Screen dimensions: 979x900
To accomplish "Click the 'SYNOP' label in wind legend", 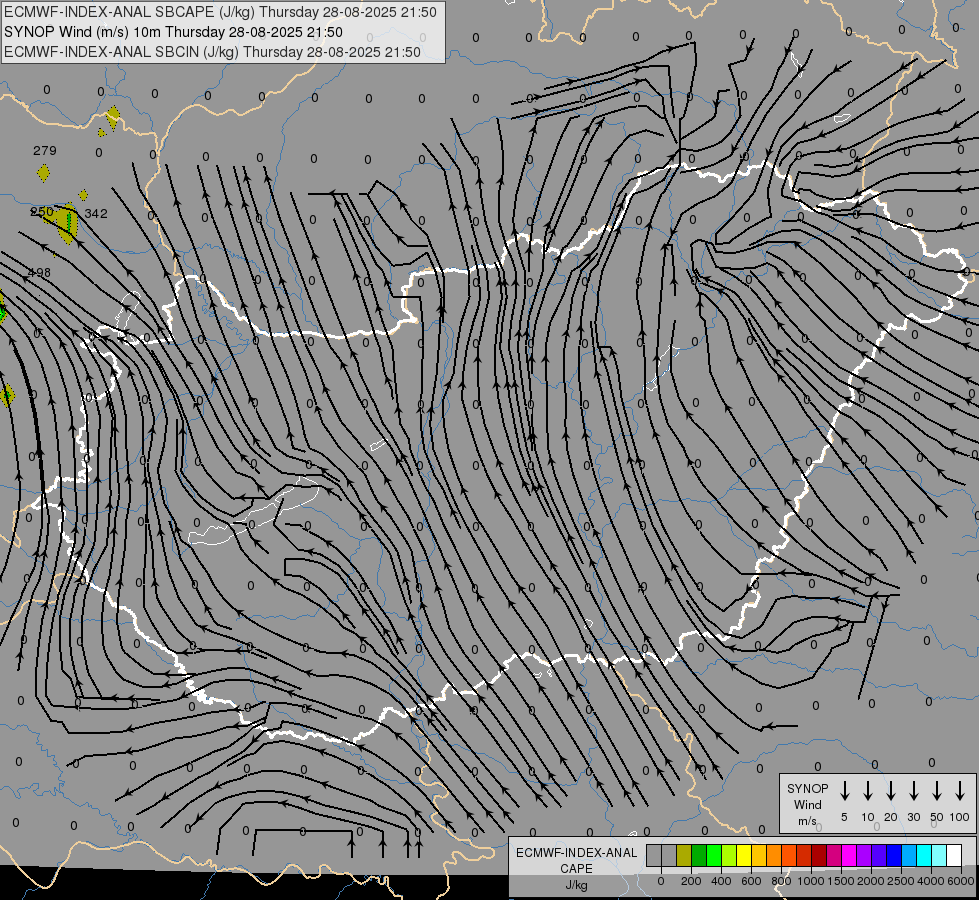I will coord(807,789).
